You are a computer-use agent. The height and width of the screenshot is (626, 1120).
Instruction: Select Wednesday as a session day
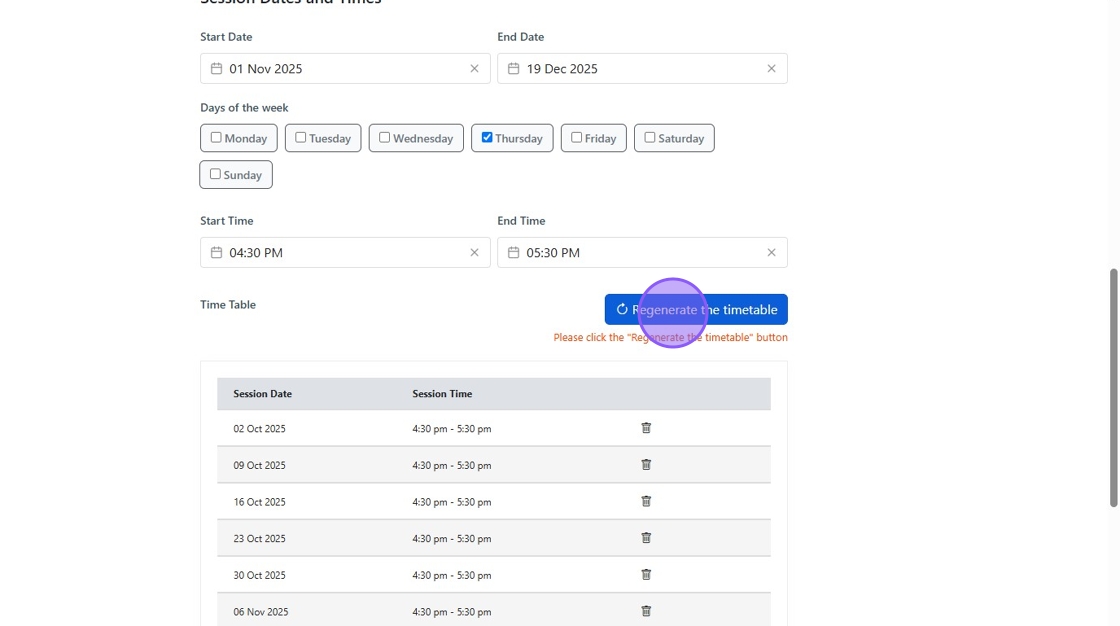tap(384, 138)
